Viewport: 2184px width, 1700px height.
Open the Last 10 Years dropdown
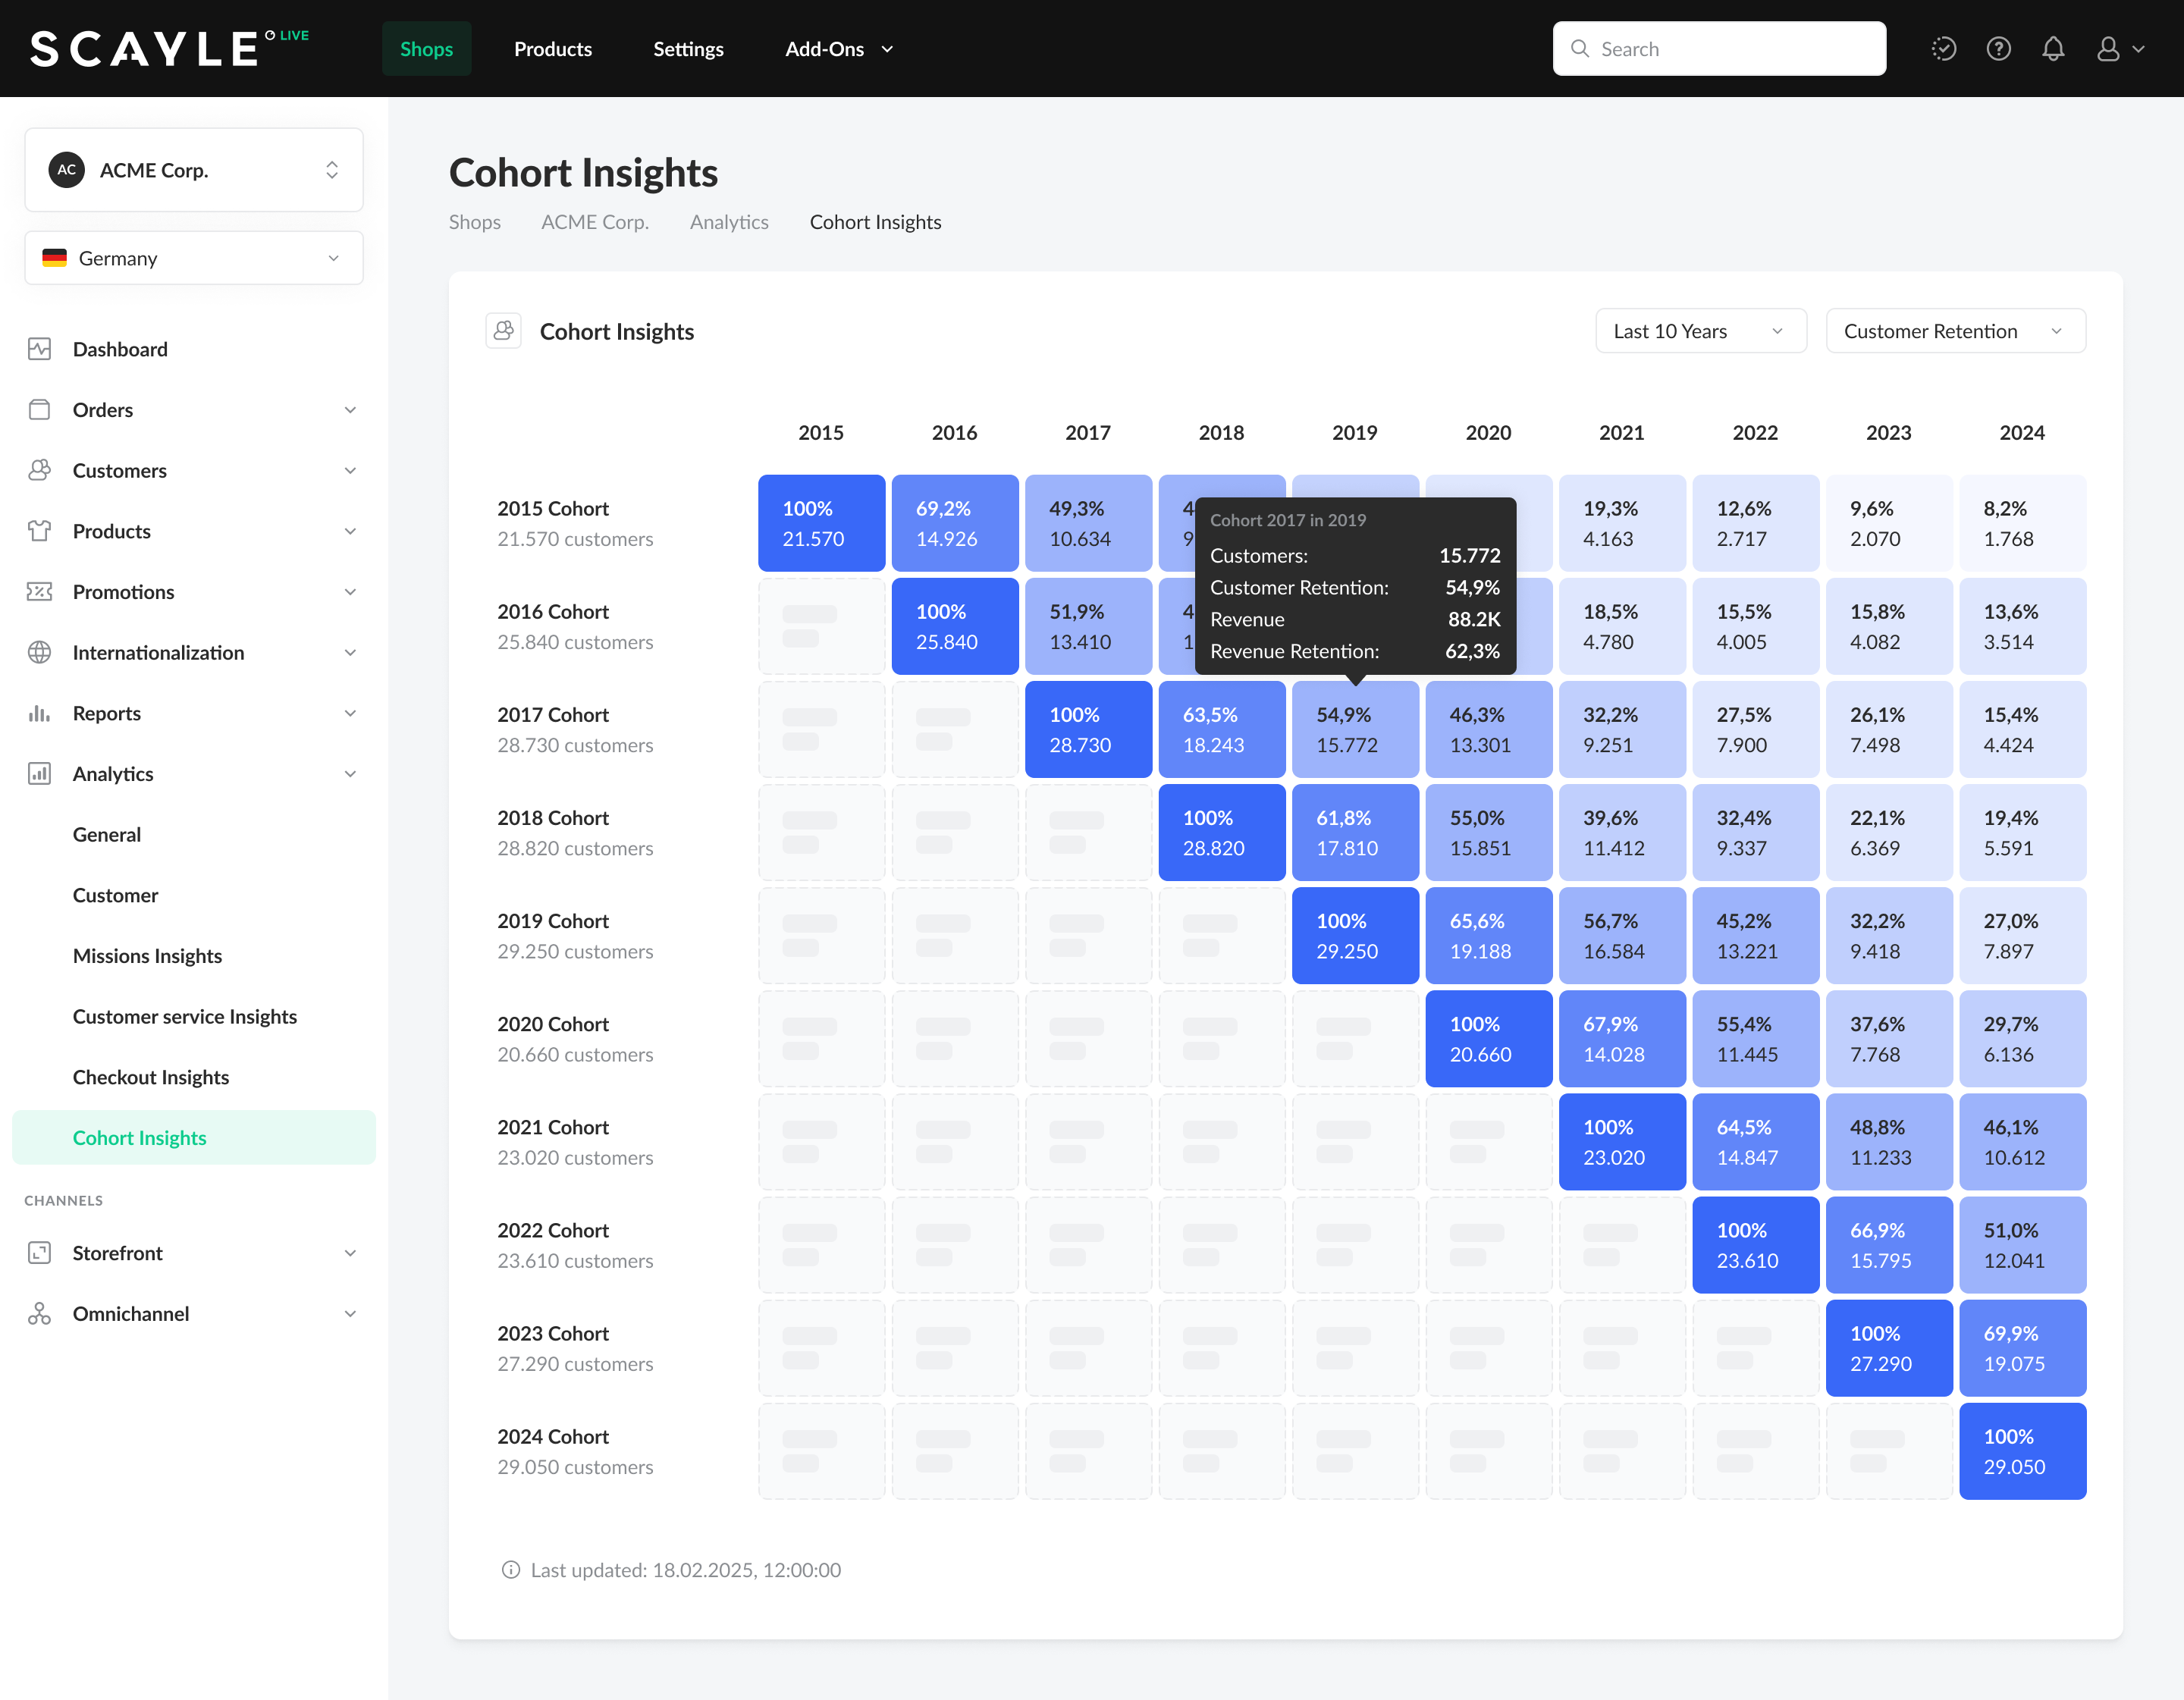(x=1700, y=331)
